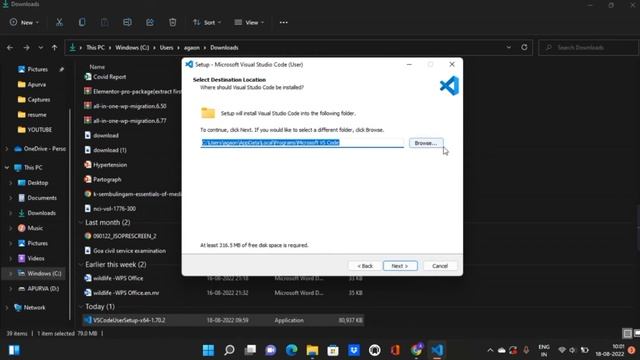Open Widgets icon at taskbar left
This screenshot has height=360, width=640.
(x=14, y=350)
